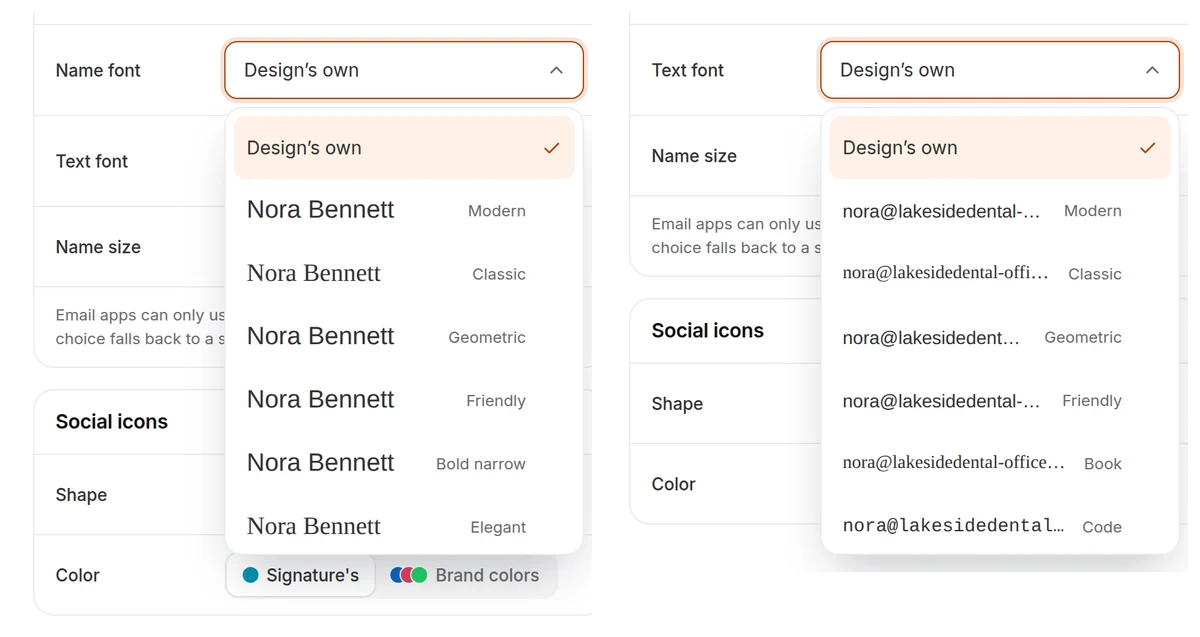Choose Classic Nora Bennett font option

(404, 274)
